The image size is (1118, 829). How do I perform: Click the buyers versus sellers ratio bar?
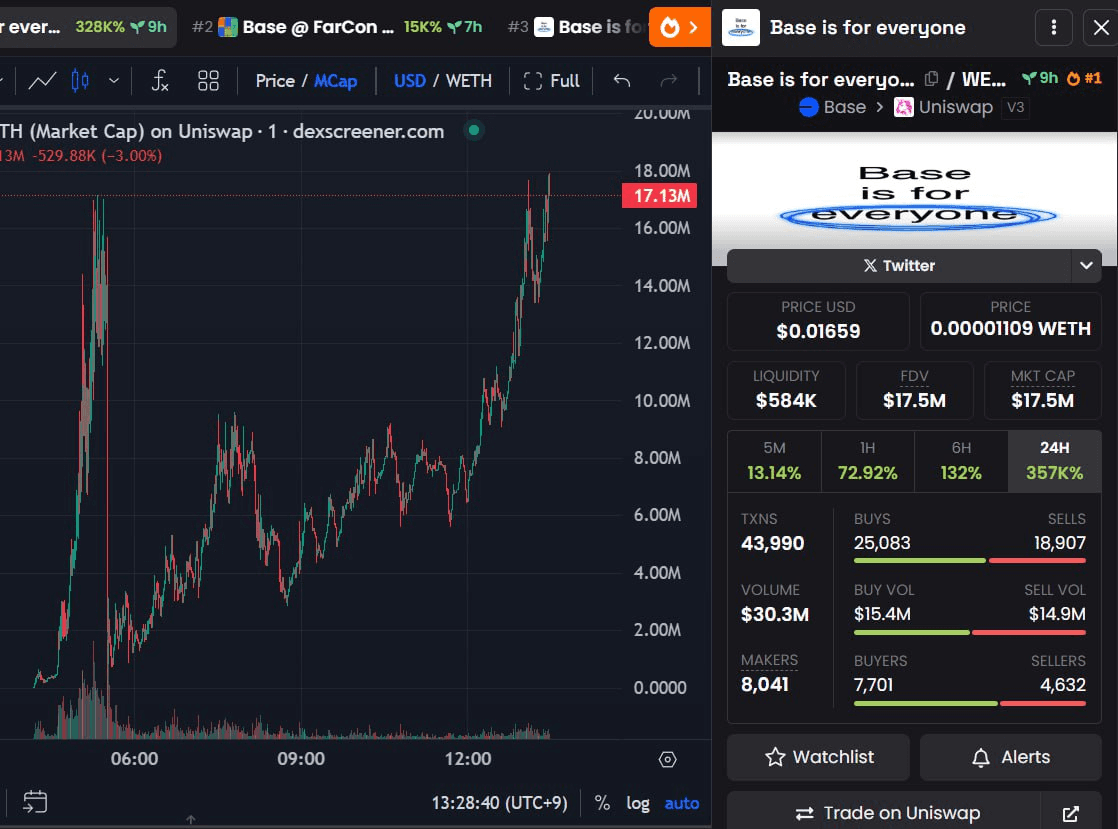tap(970, 704)
